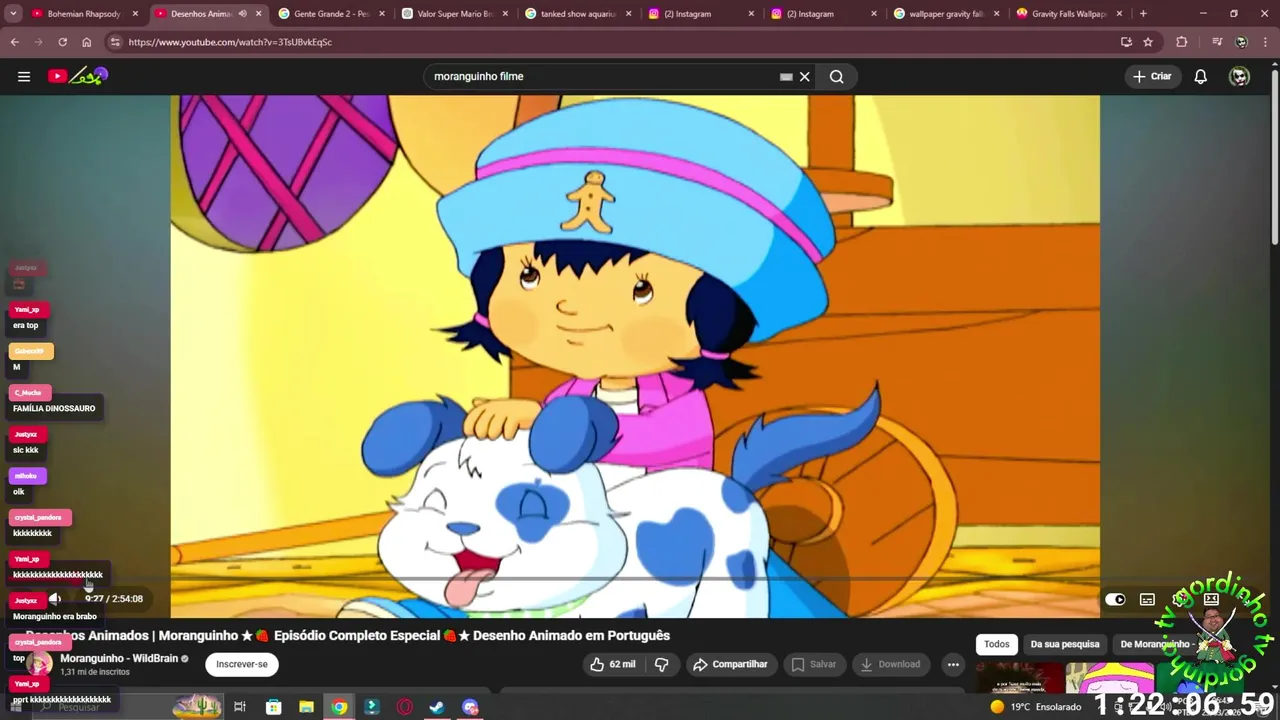1280x720 pixels.
Task: Open the Chrome profile avatar
Action: 1241,42
